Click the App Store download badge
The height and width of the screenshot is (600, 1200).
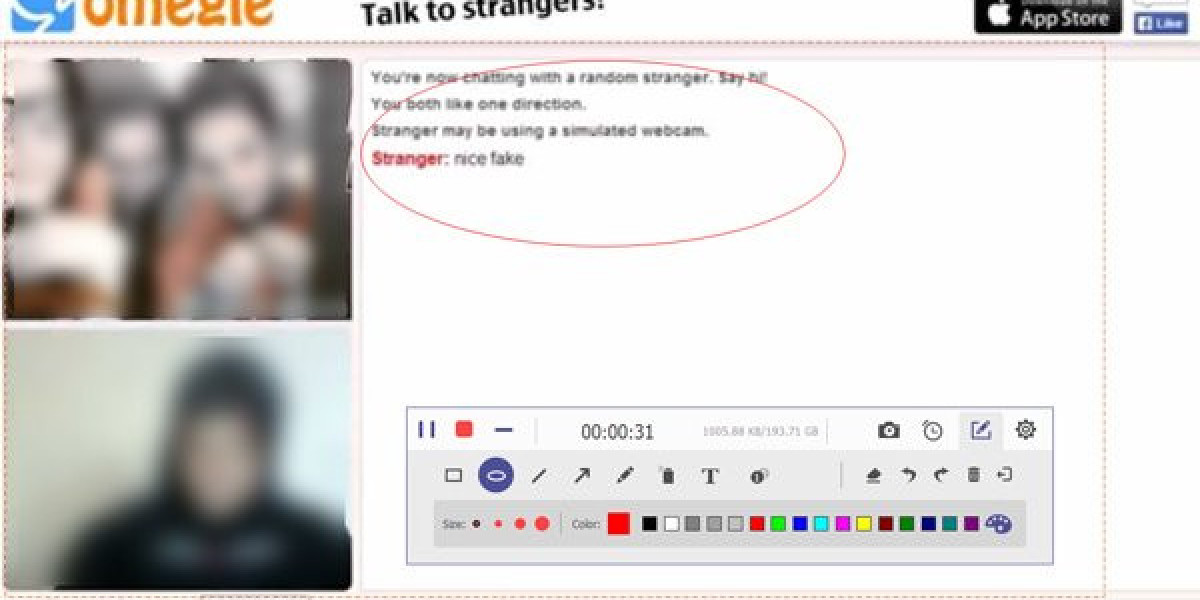coord(1048,15)
